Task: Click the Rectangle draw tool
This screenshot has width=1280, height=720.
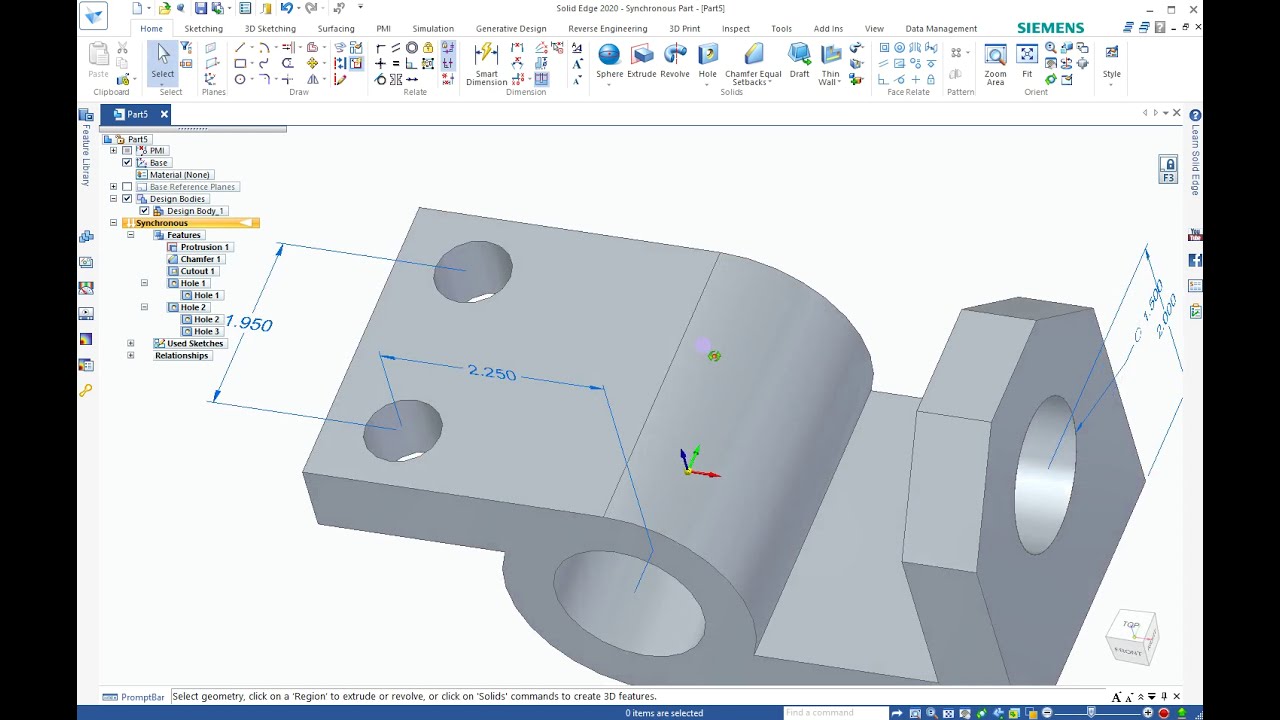Action: click(x=240, y=63)
